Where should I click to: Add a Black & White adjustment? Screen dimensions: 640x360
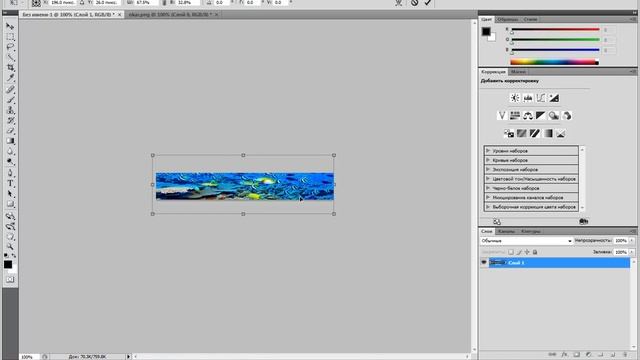point(540,116)
